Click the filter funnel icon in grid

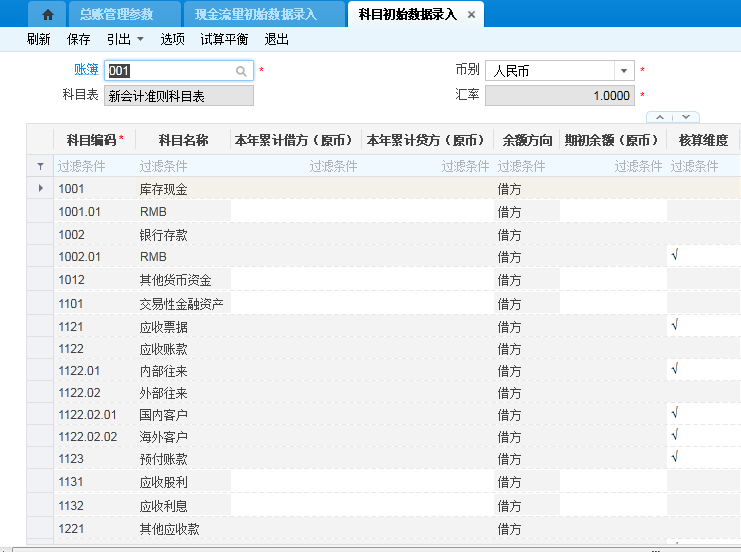pyautogui.click(x=40, y=166)
